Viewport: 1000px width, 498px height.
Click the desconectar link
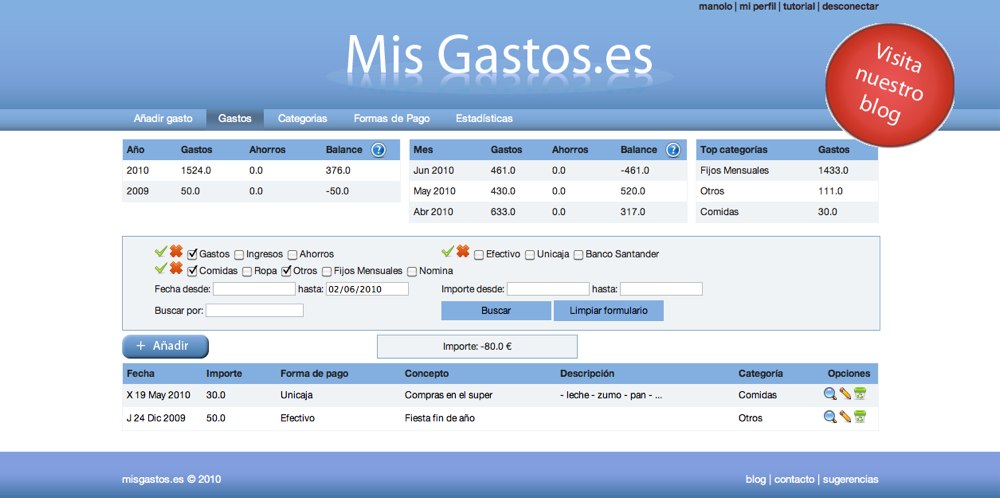[850, 6]
